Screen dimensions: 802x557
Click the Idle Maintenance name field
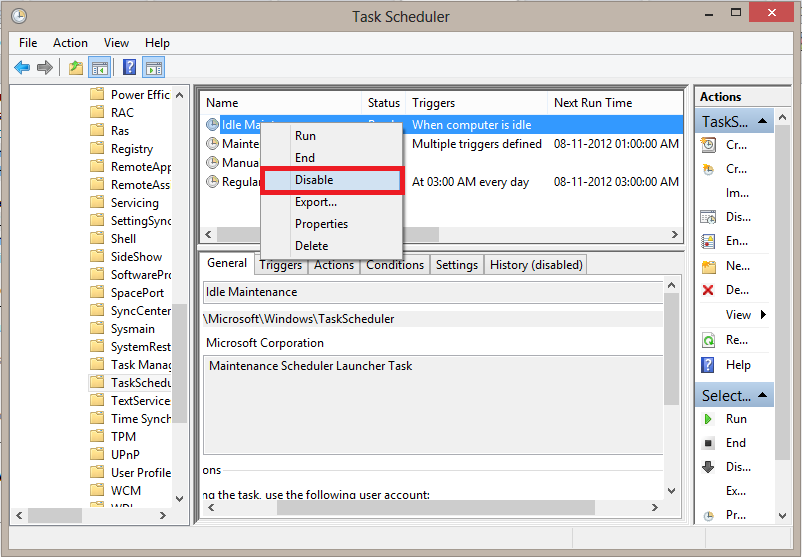[433, 292]
